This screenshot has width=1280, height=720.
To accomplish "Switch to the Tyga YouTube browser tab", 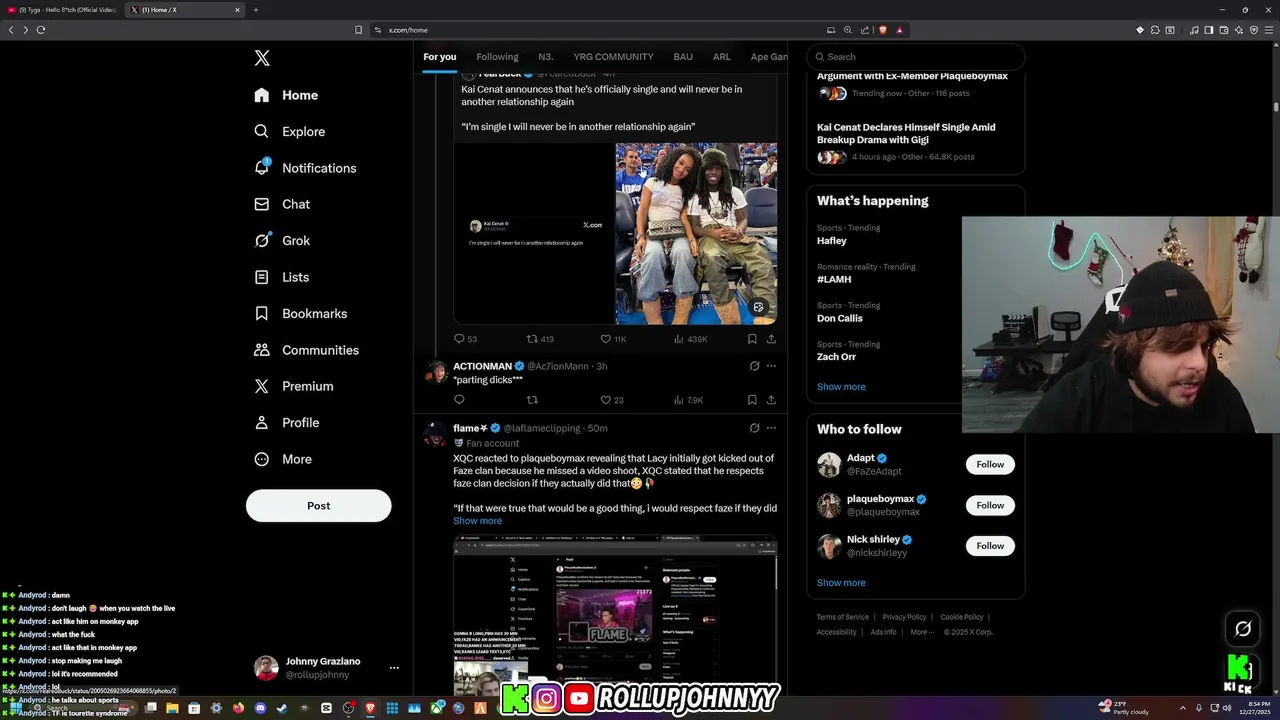I will click(x=62, y=10).
